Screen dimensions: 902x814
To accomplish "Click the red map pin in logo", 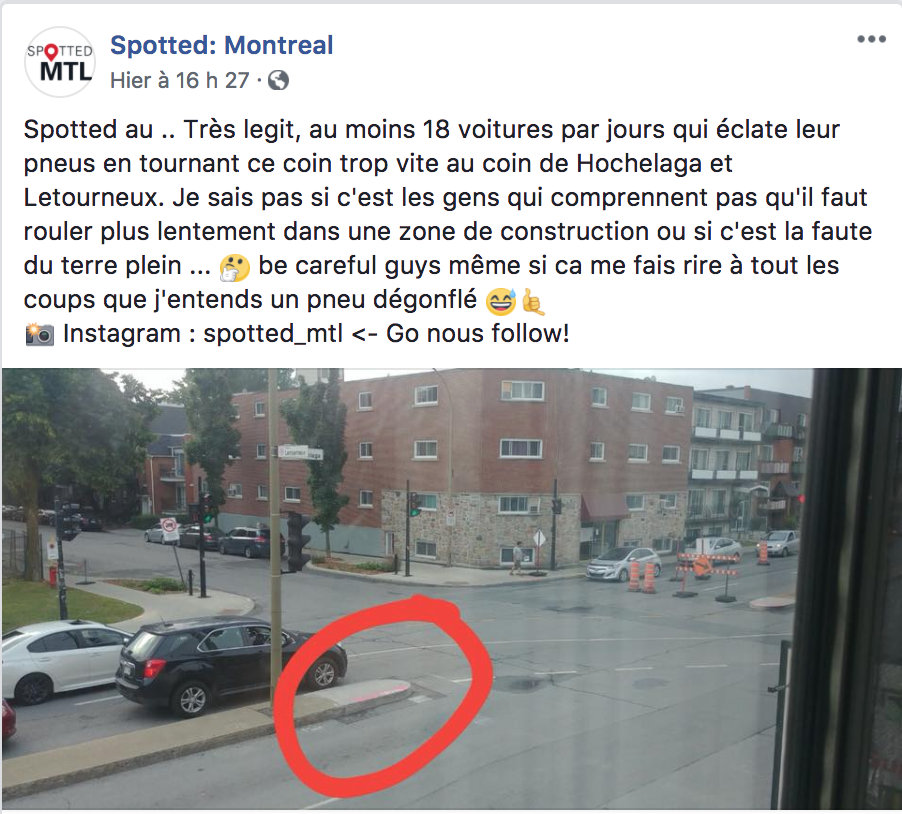I will coord(51,53).
